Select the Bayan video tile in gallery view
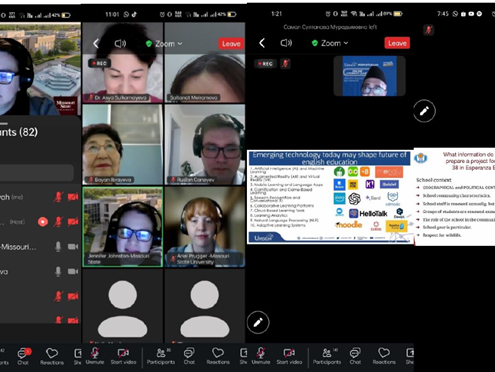This screenshot has height=372, width=495. coord(123,144)
